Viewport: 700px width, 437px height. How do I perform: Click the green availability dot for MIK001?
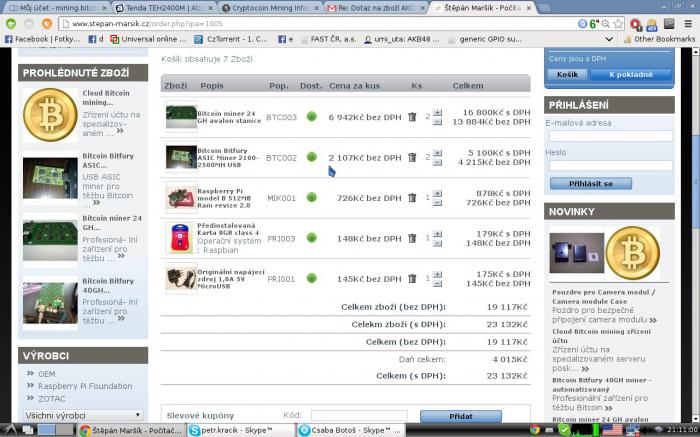click(312, 197)
